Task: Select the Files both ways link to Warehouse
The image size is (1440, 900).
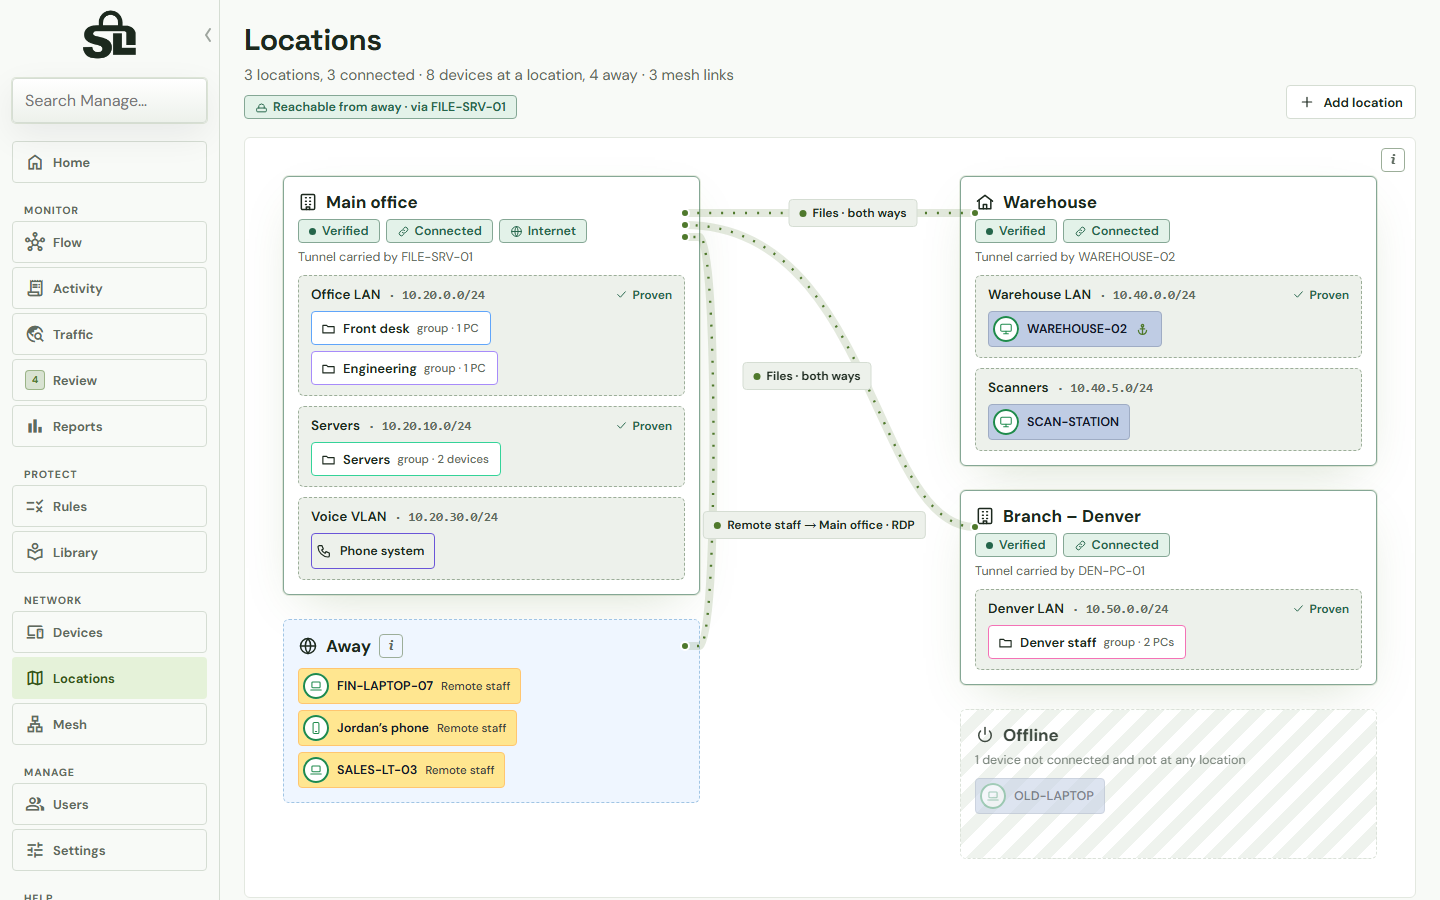Action: click(x=853, y=213)
